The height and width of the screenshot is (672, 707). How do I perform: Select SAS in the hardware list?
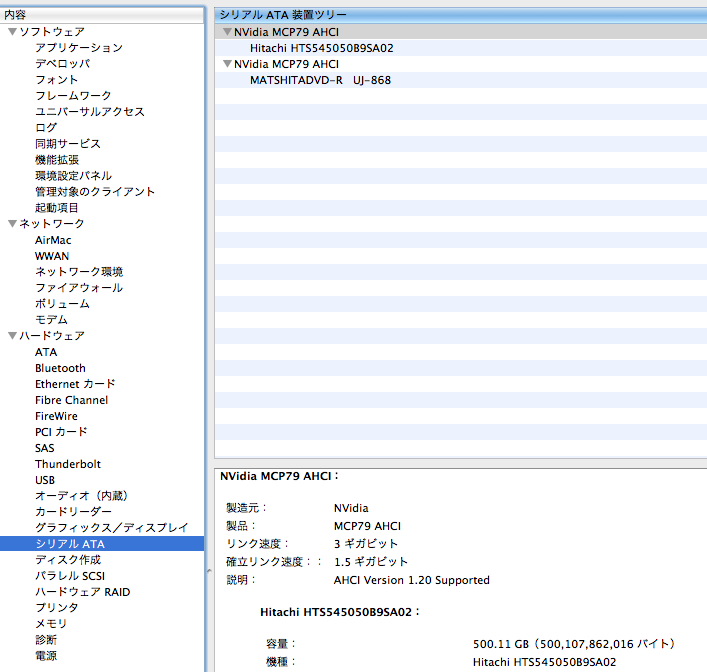click(x=45, y=448)
